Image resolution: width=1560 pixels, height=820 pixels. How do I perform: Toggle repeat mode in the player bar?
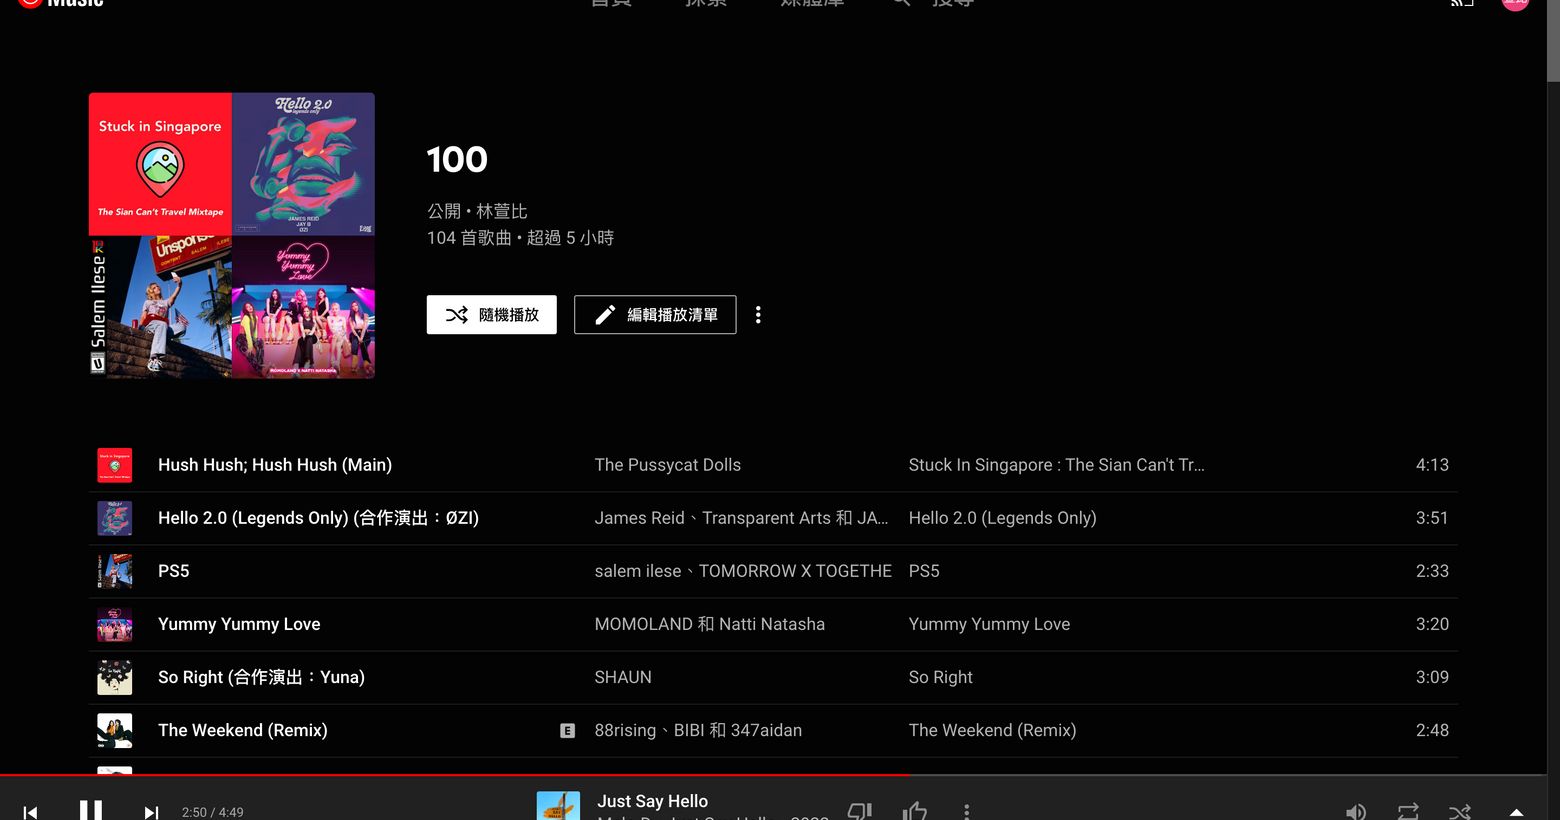pyautogui.click(x=1408, y=812)
